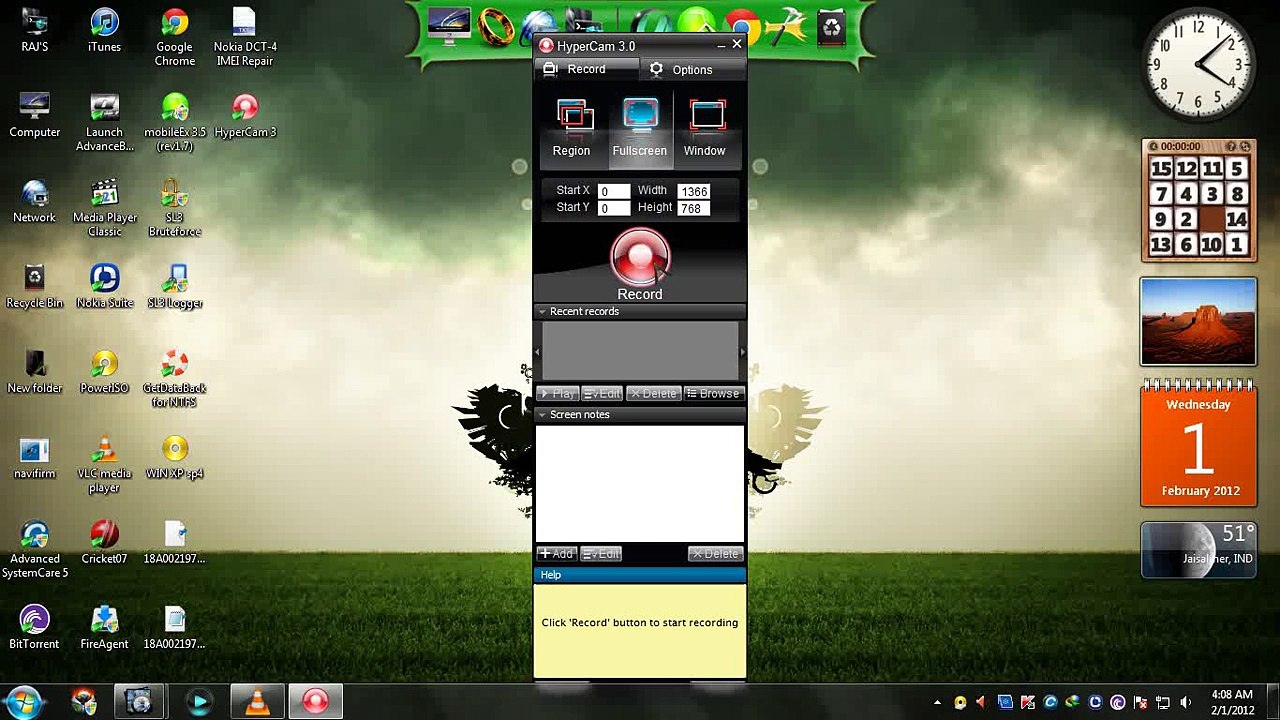Click inside the Screen notes text area
1280x720 pixels.
pyautogui.click(x=640, y=484)
